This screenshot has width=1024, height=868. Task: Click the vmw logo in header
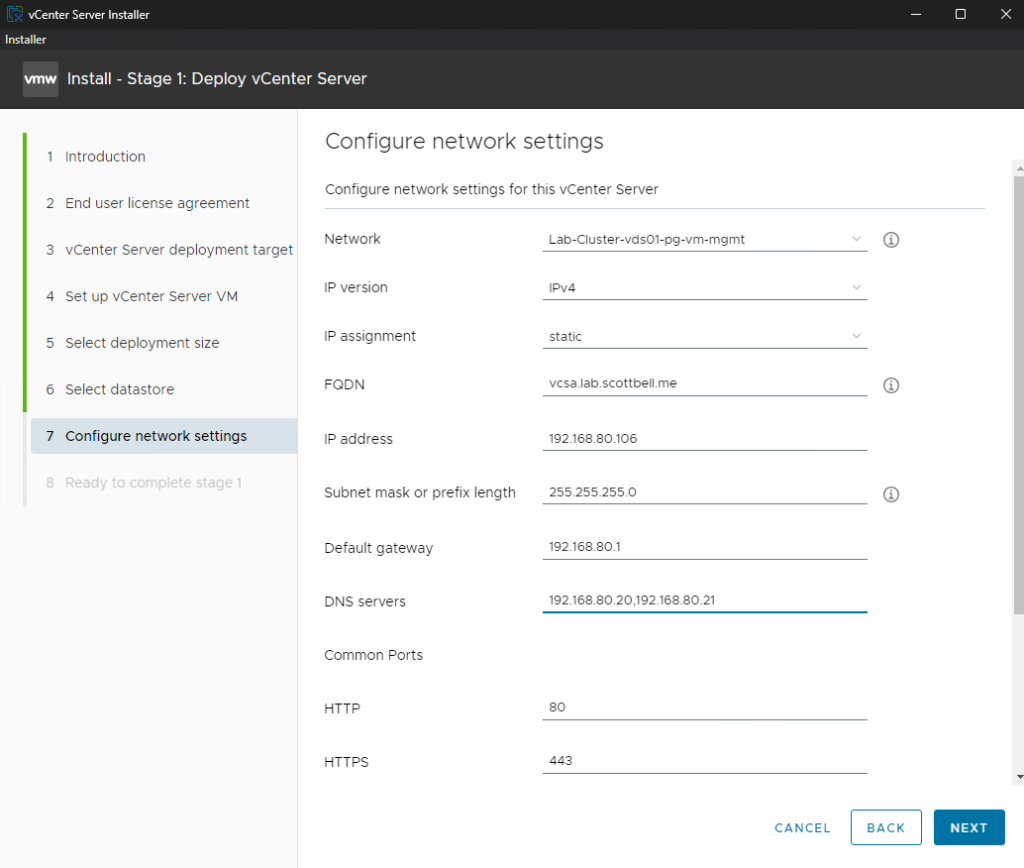[x=40, y=79]
